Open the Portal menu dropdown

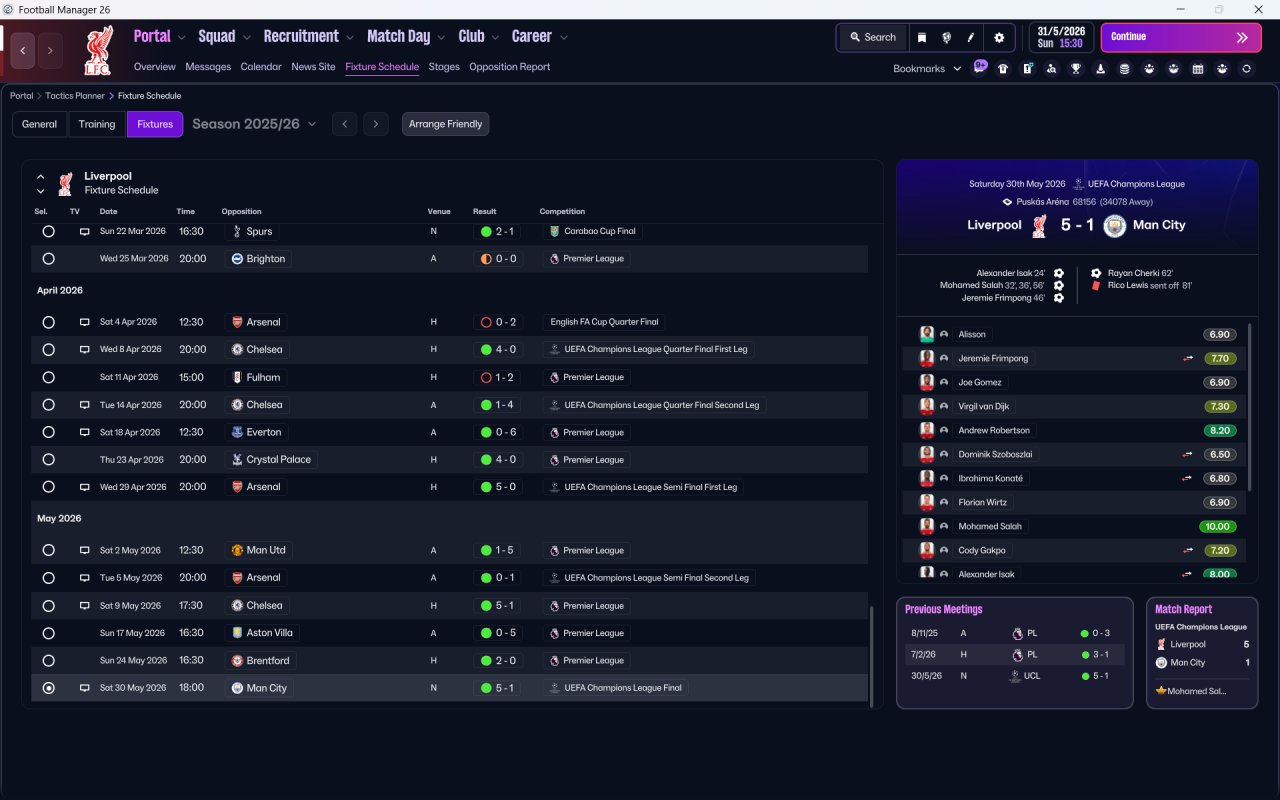[160, 37]
